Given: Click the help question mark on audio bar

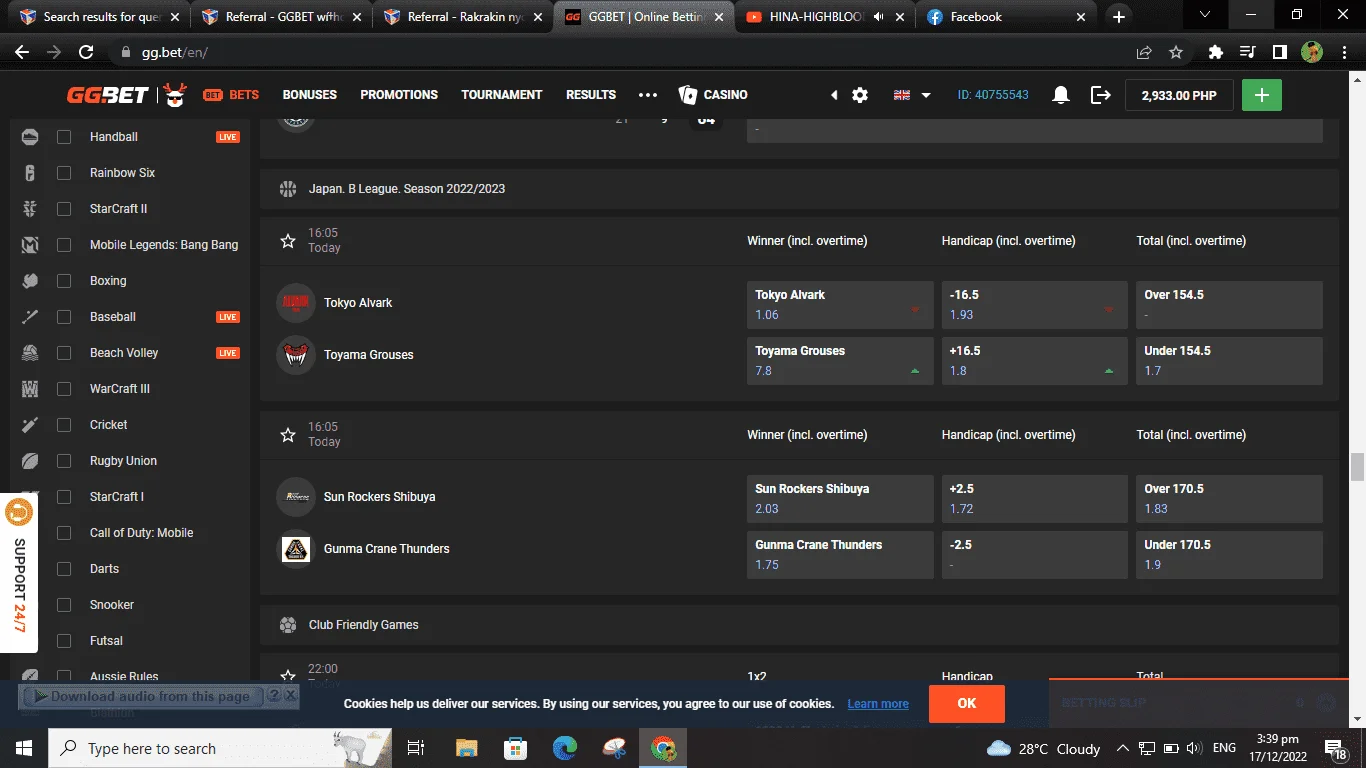Looking at the screenshot, I should tap(273, 696).
